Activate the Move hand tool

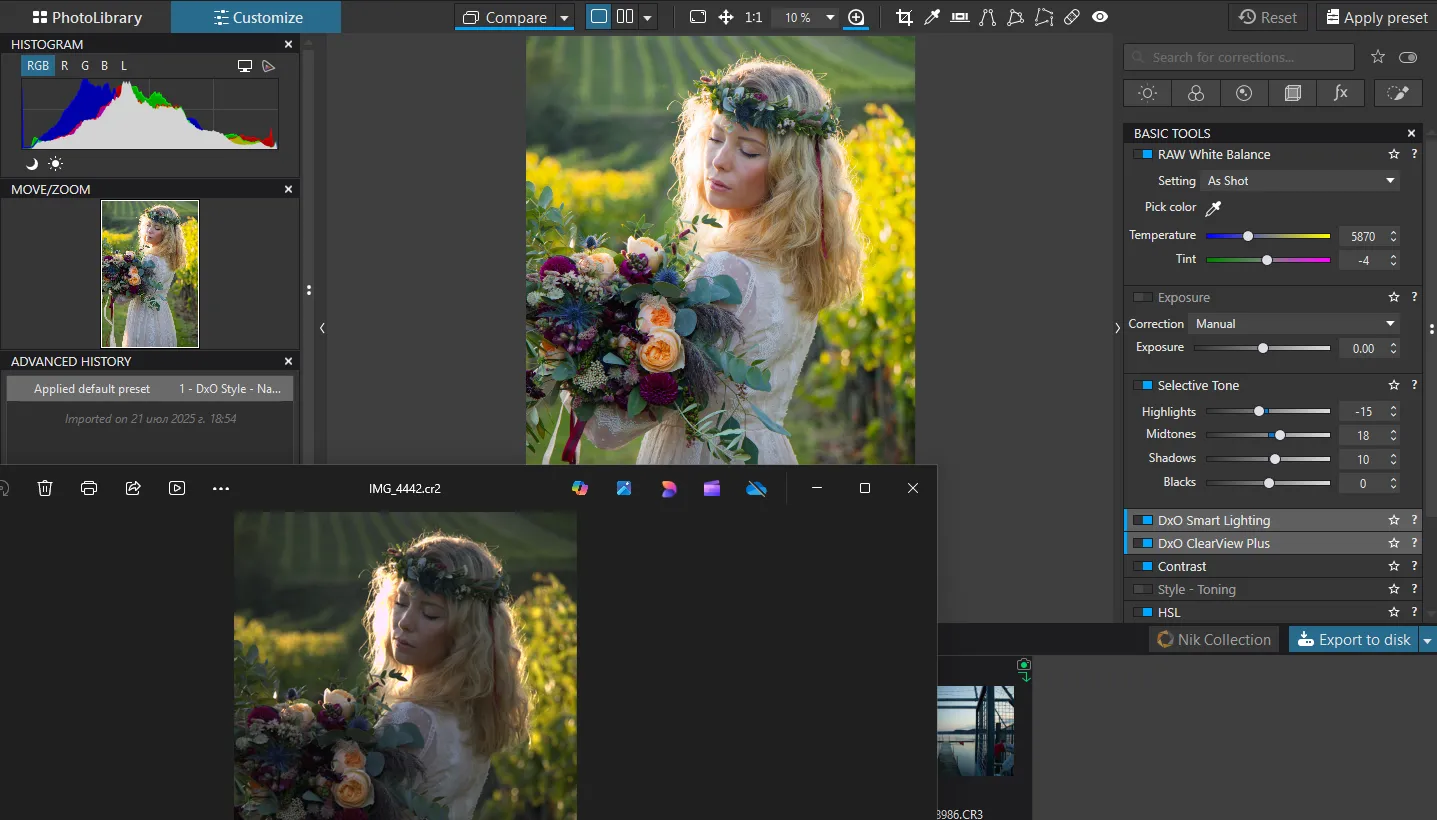point(726,17)
